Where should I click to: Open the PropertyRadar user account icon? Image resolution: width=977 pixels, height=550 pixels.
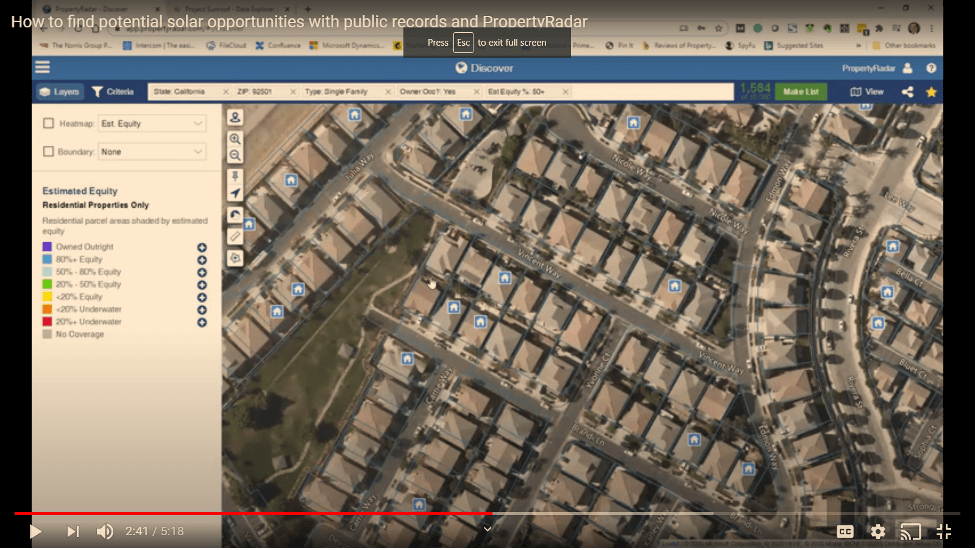(x=907, y=68)
